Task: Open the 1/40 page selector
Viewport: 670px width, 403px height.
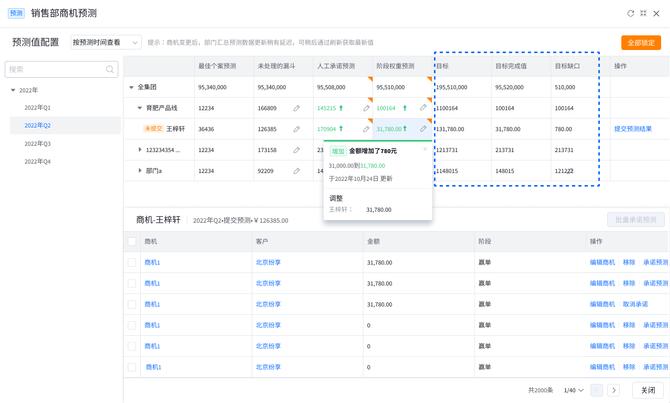Action: click(x=572, y=390)
